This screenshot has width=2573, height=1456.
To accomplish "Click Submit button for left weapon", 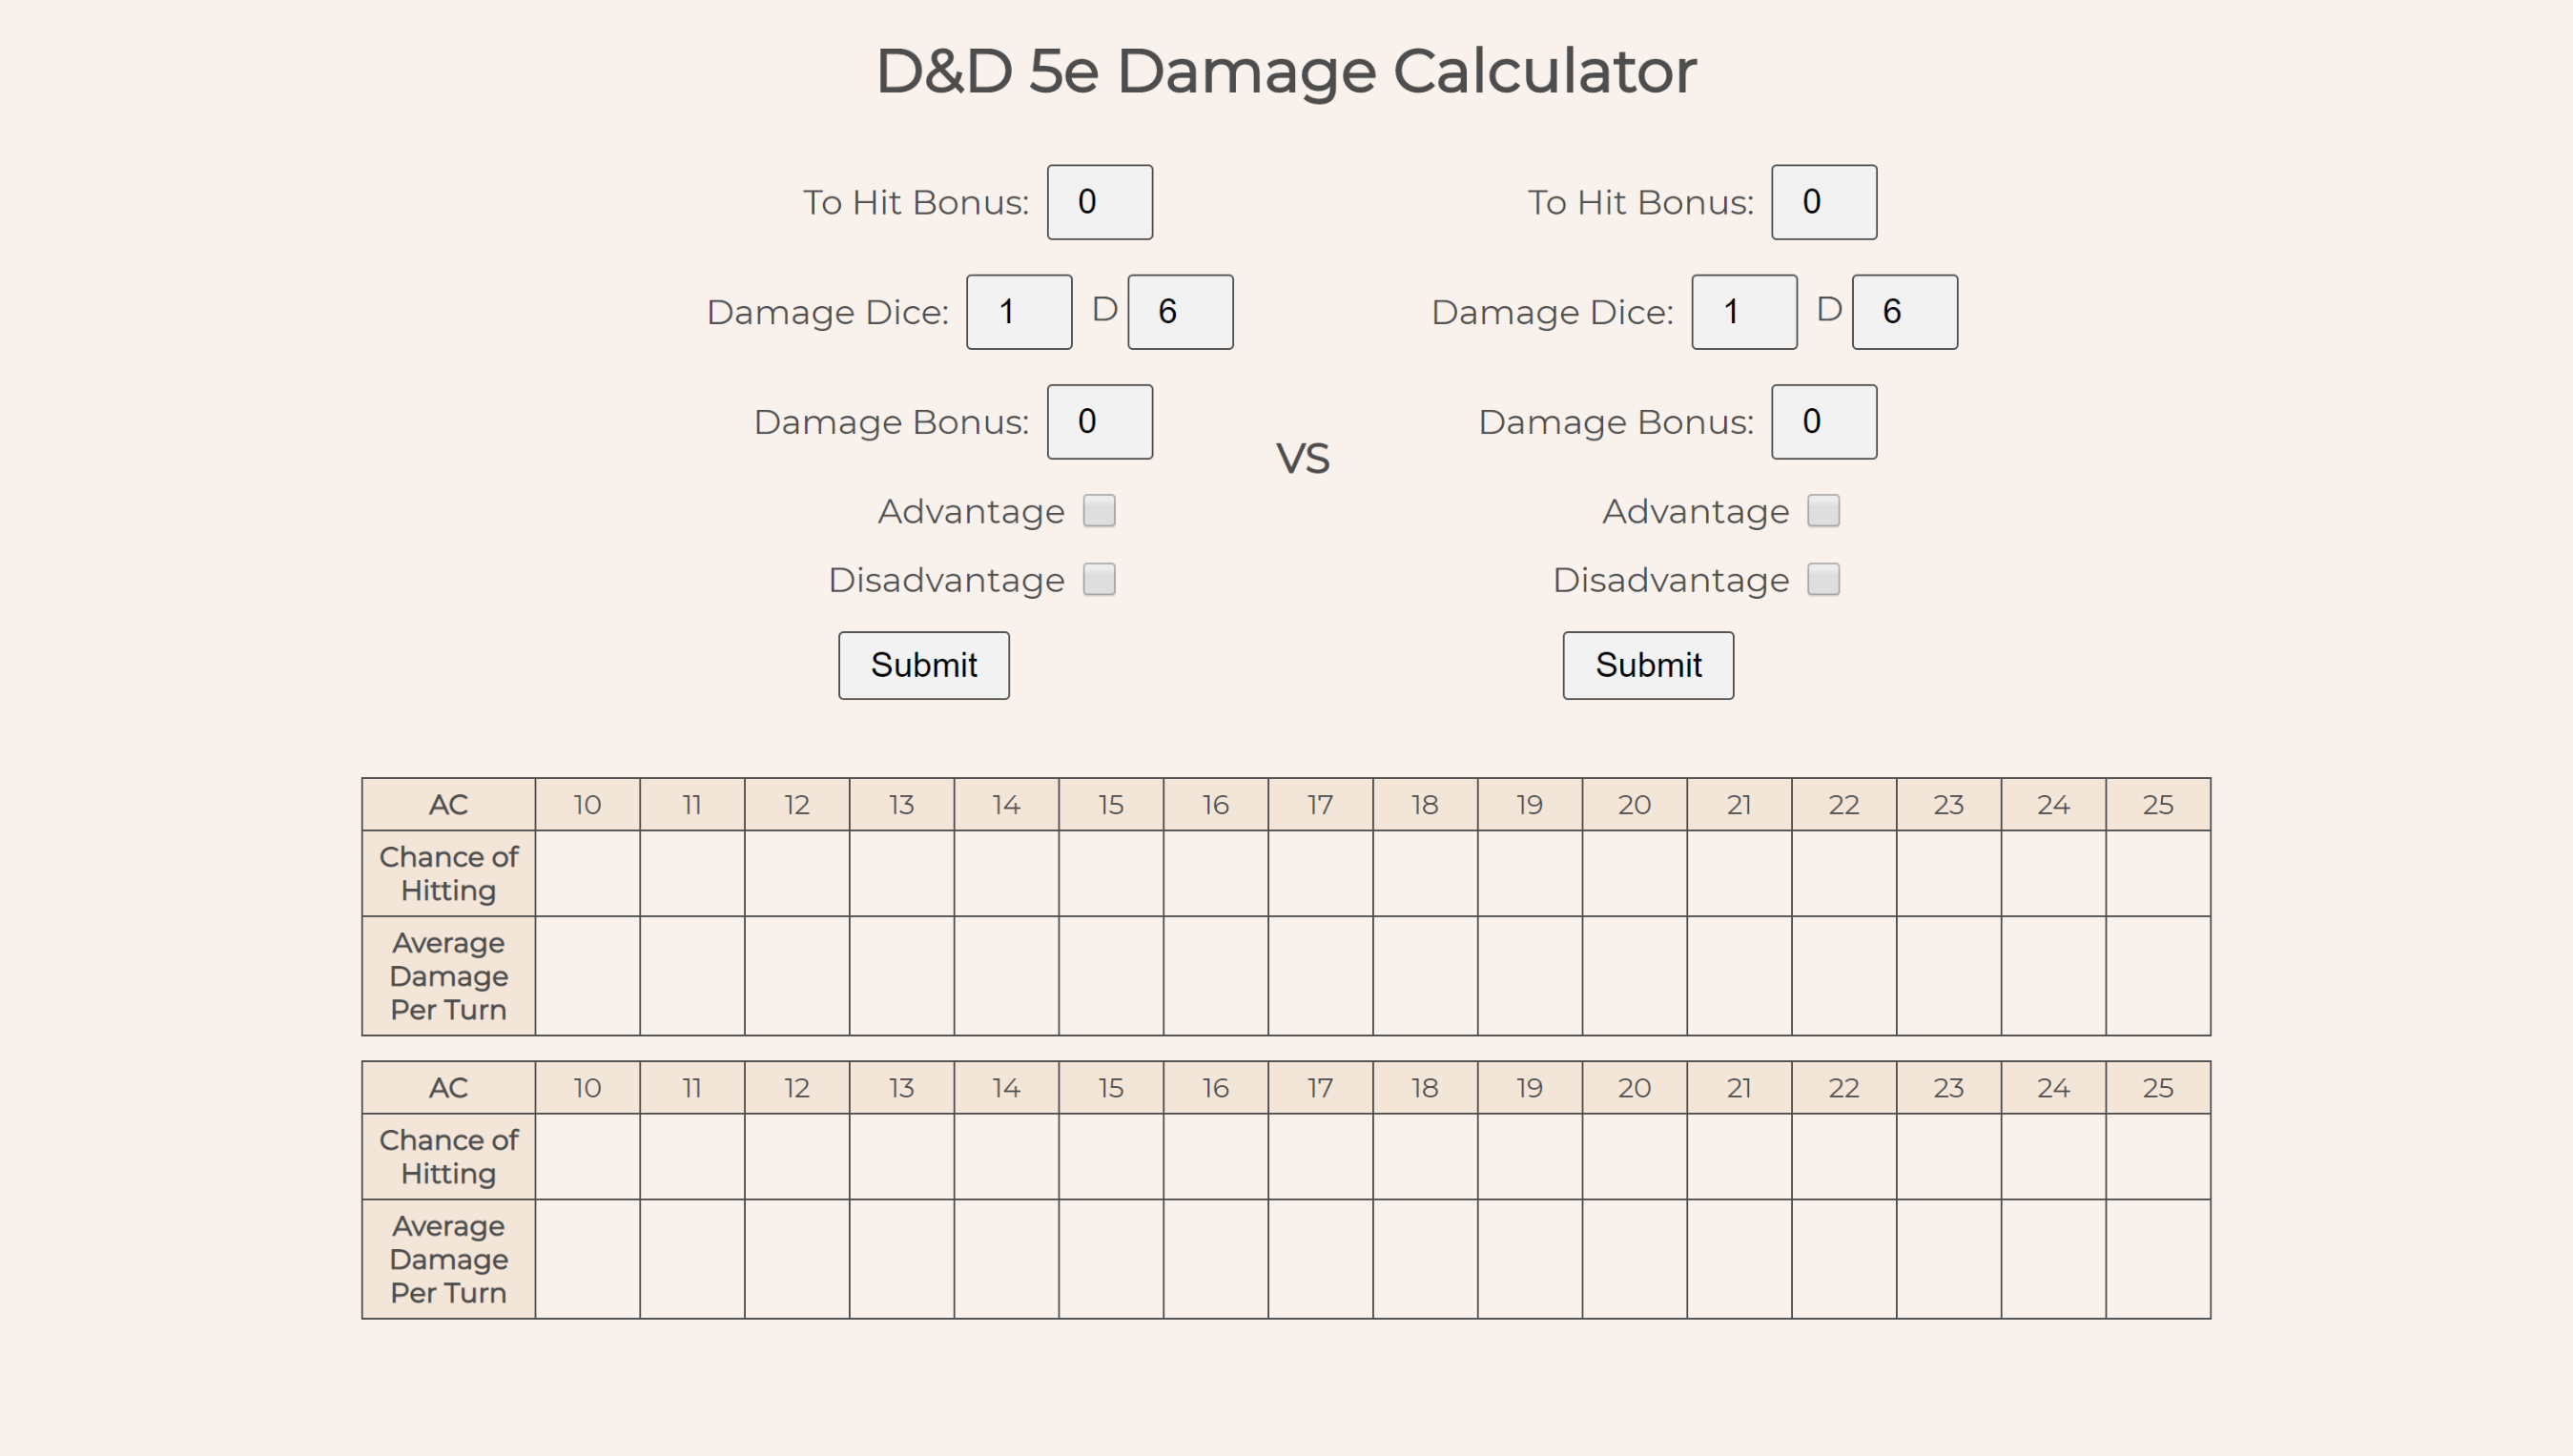I will click(924, 665).
